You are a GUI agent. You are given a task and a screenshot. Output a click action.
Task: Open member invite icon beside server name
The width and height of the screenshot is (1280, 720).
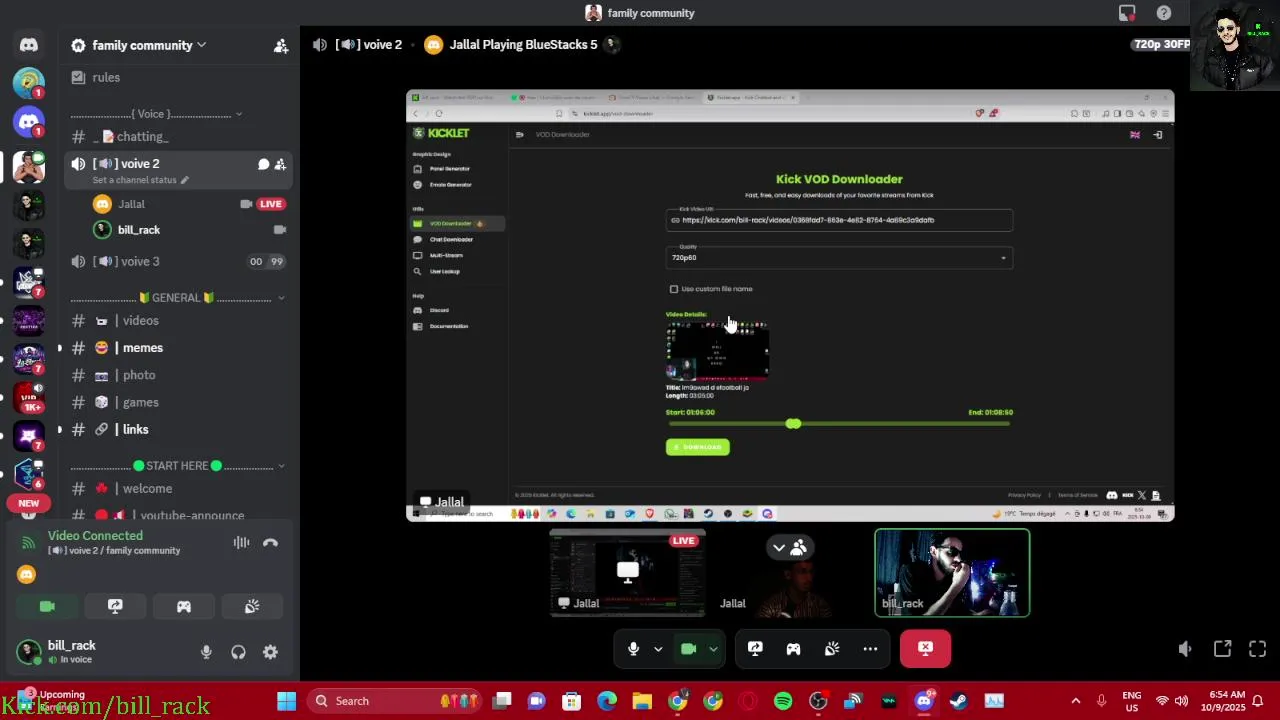(281, 45)
